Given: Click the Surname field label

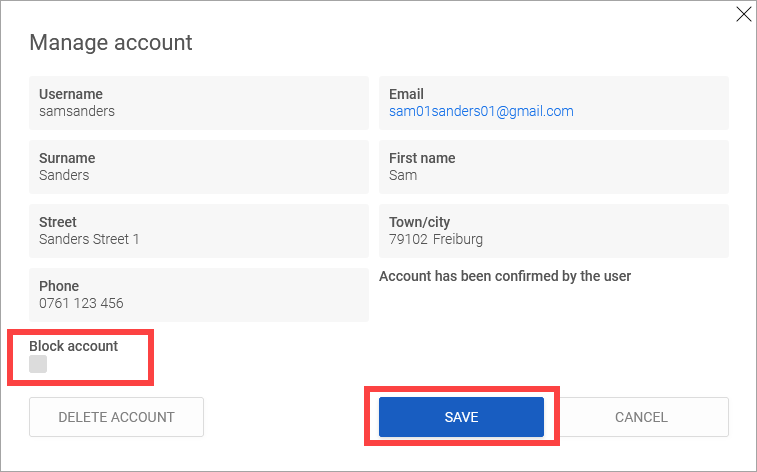Looking at the screenshot, I should (x=67, y=158).
